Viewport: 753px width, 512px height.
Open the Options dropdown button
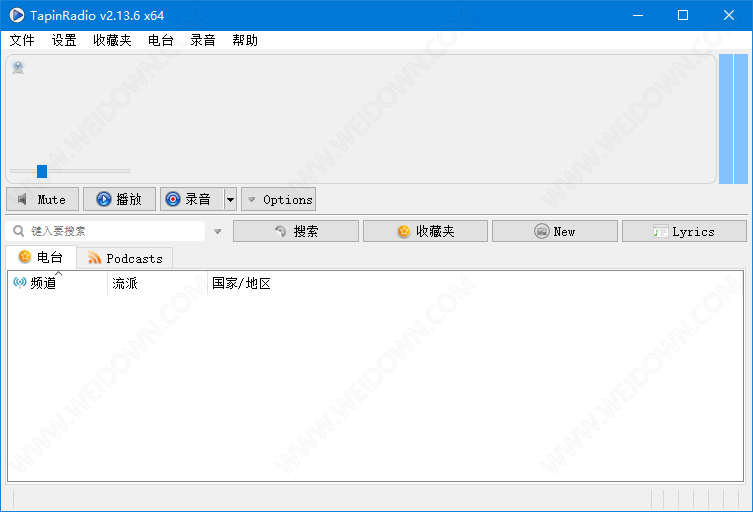[x=279, y=199]
